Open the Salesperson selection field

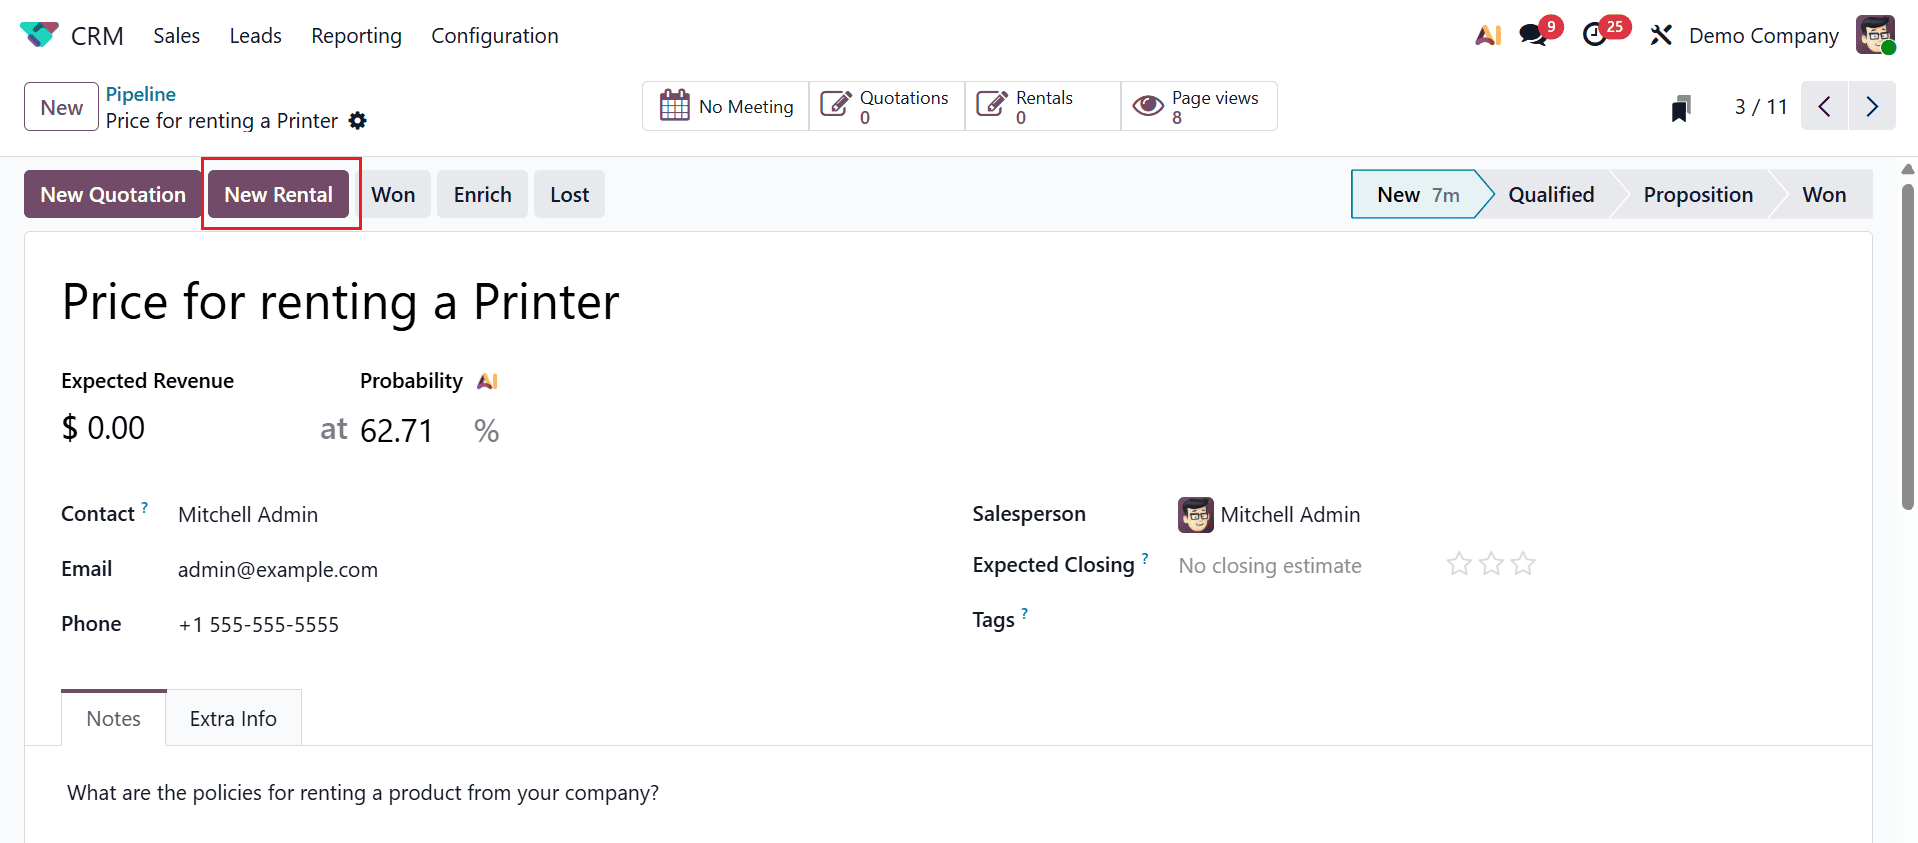click(1290, 514)
